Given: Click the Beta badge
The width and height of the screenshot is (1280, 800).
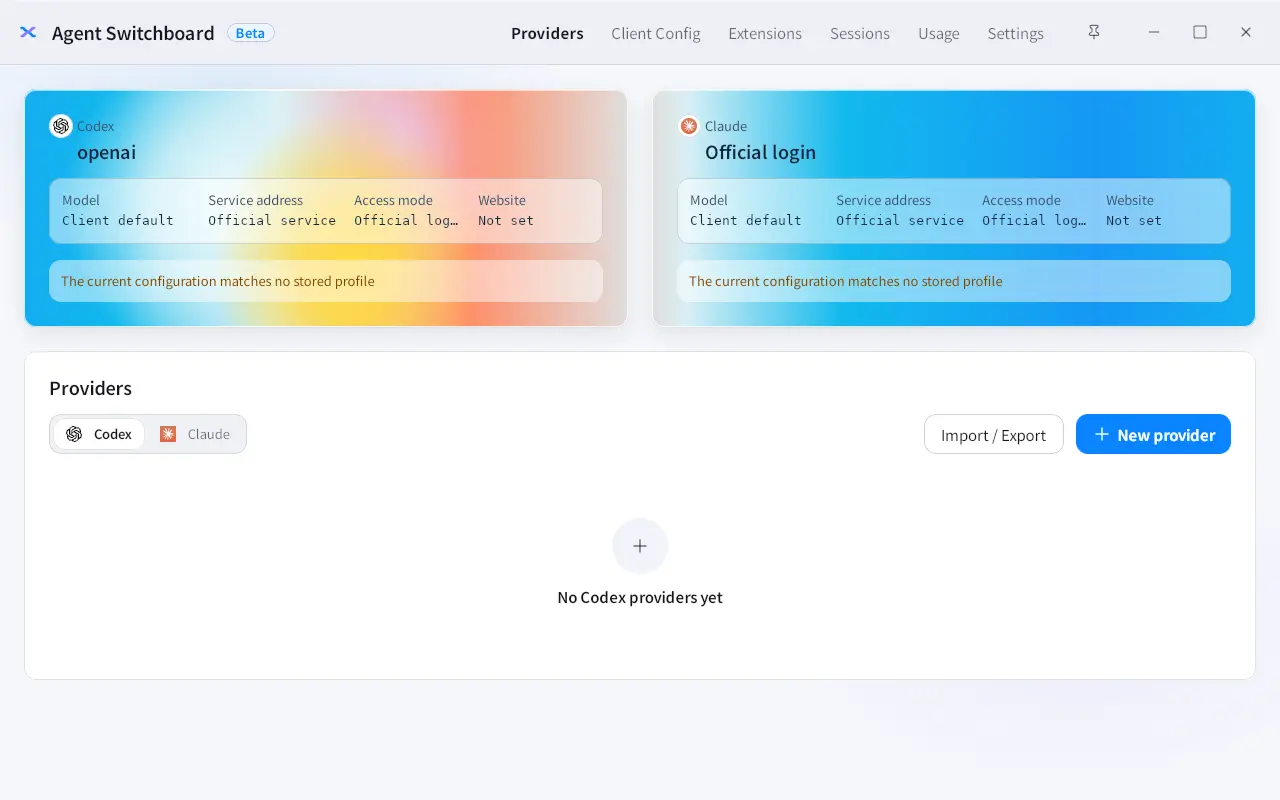Looking at the screenshot, I should point(251,33).
